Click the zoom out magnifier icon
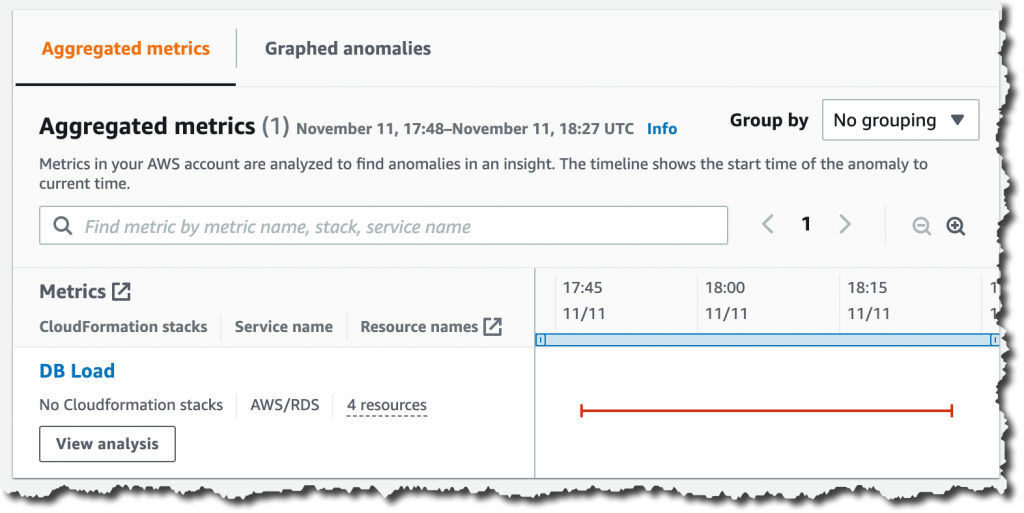This screenshot has height=513, width=1024. [921, 227]
